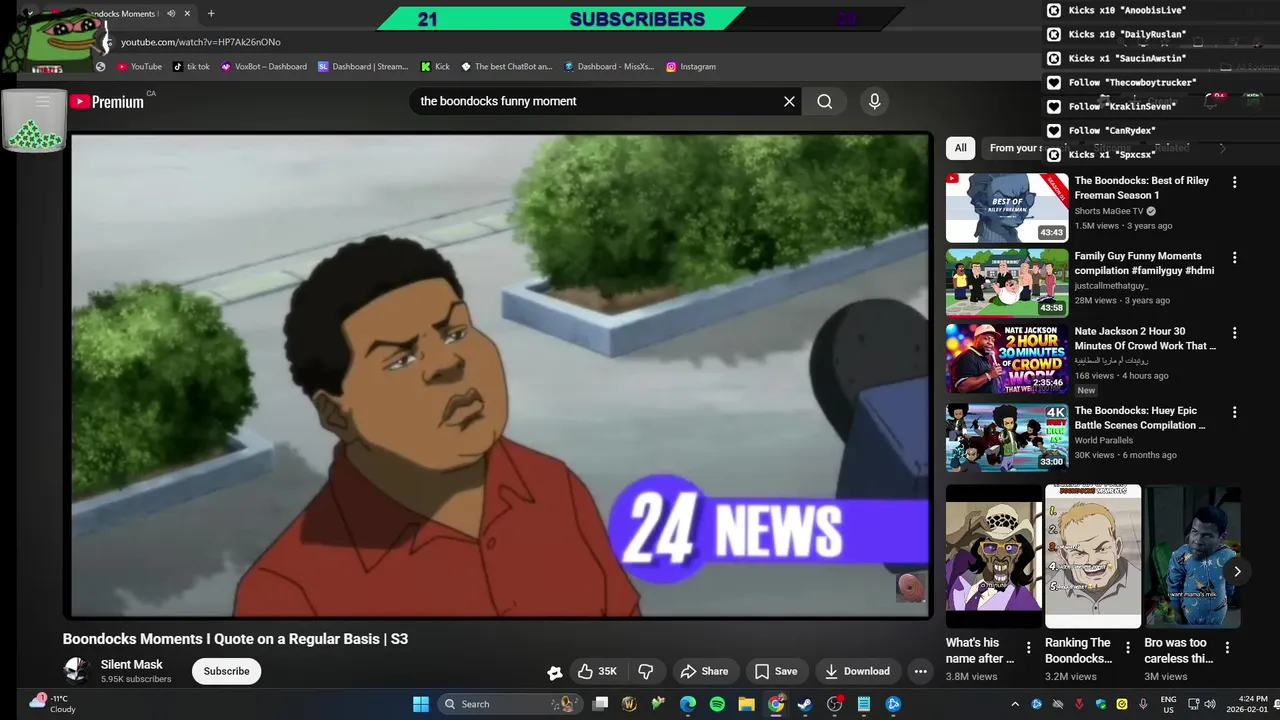This screenshot has width=1280, height=720.
Task: Start voice search with microphone
Action: (x=874, y=101)
